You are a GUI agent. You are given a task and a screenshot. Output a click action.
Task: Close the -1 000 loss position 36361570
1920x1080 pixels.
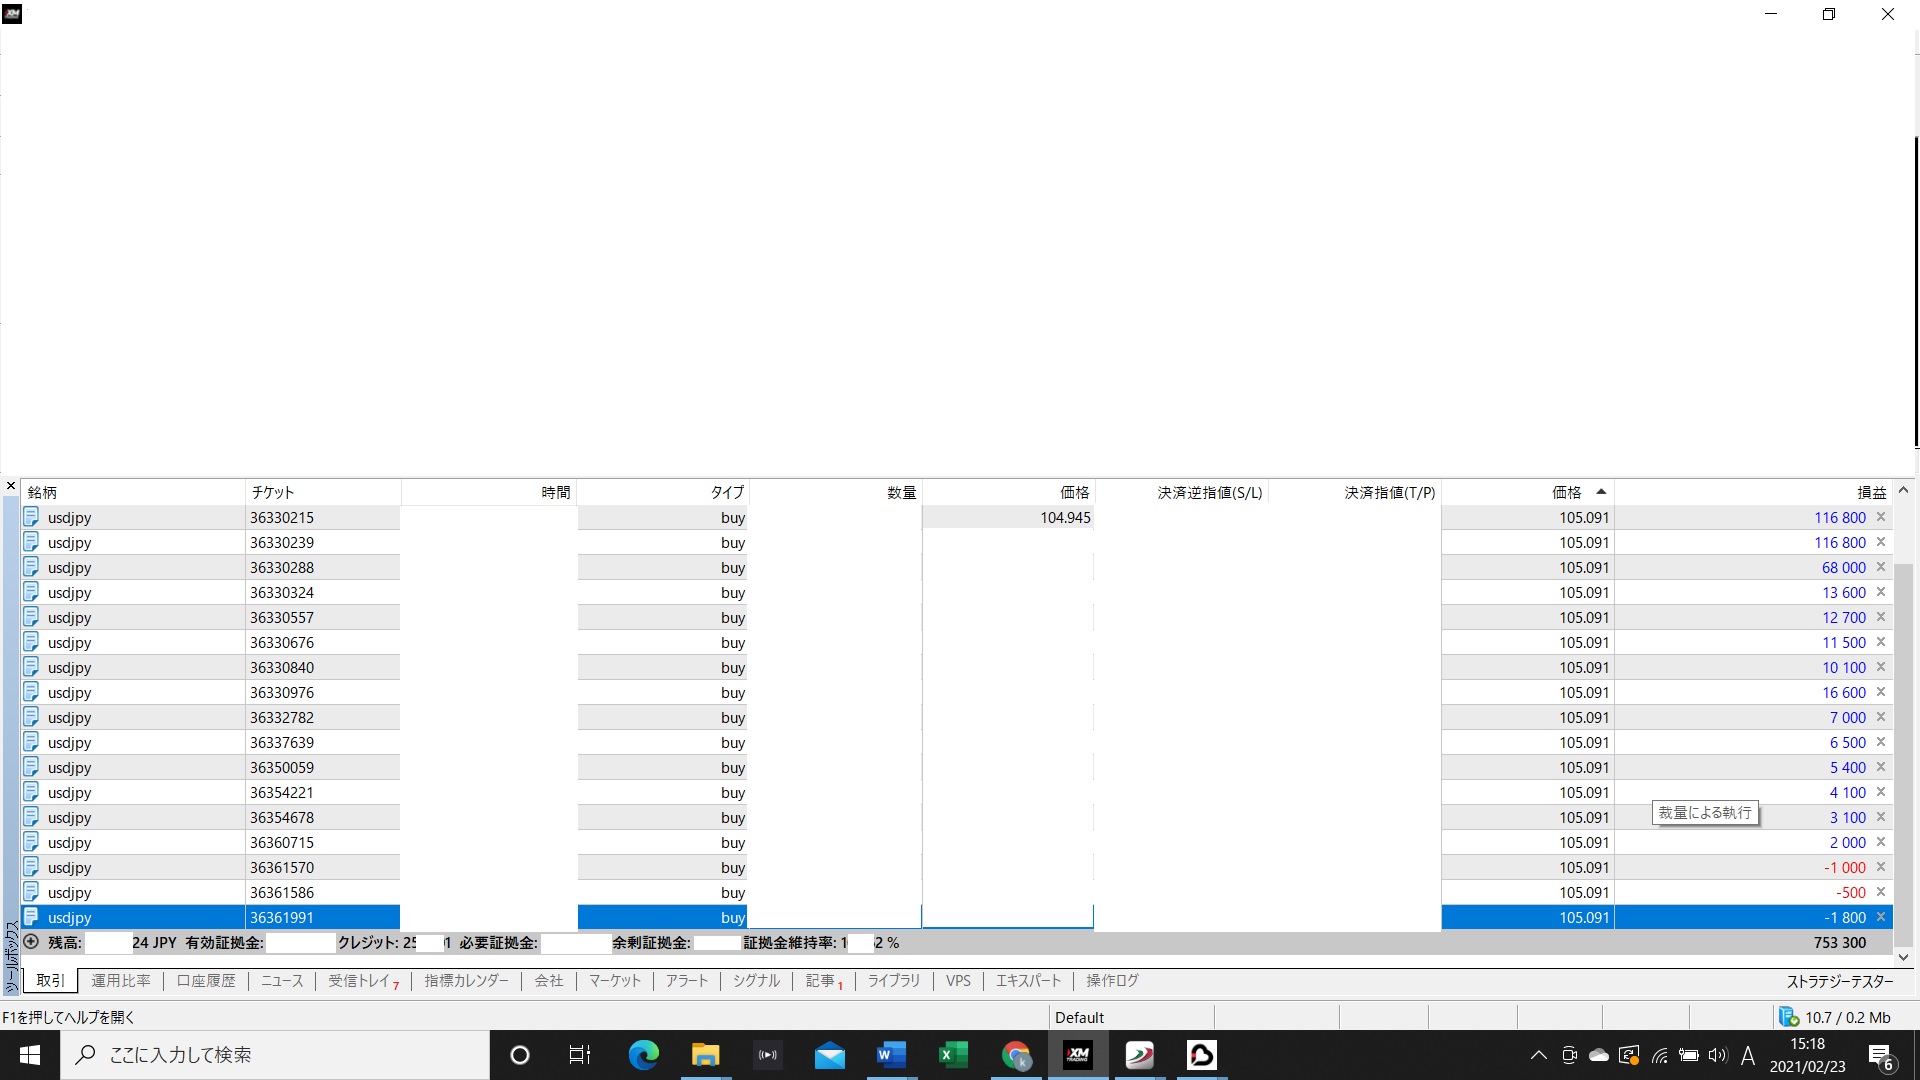(x=1881, y=867)
